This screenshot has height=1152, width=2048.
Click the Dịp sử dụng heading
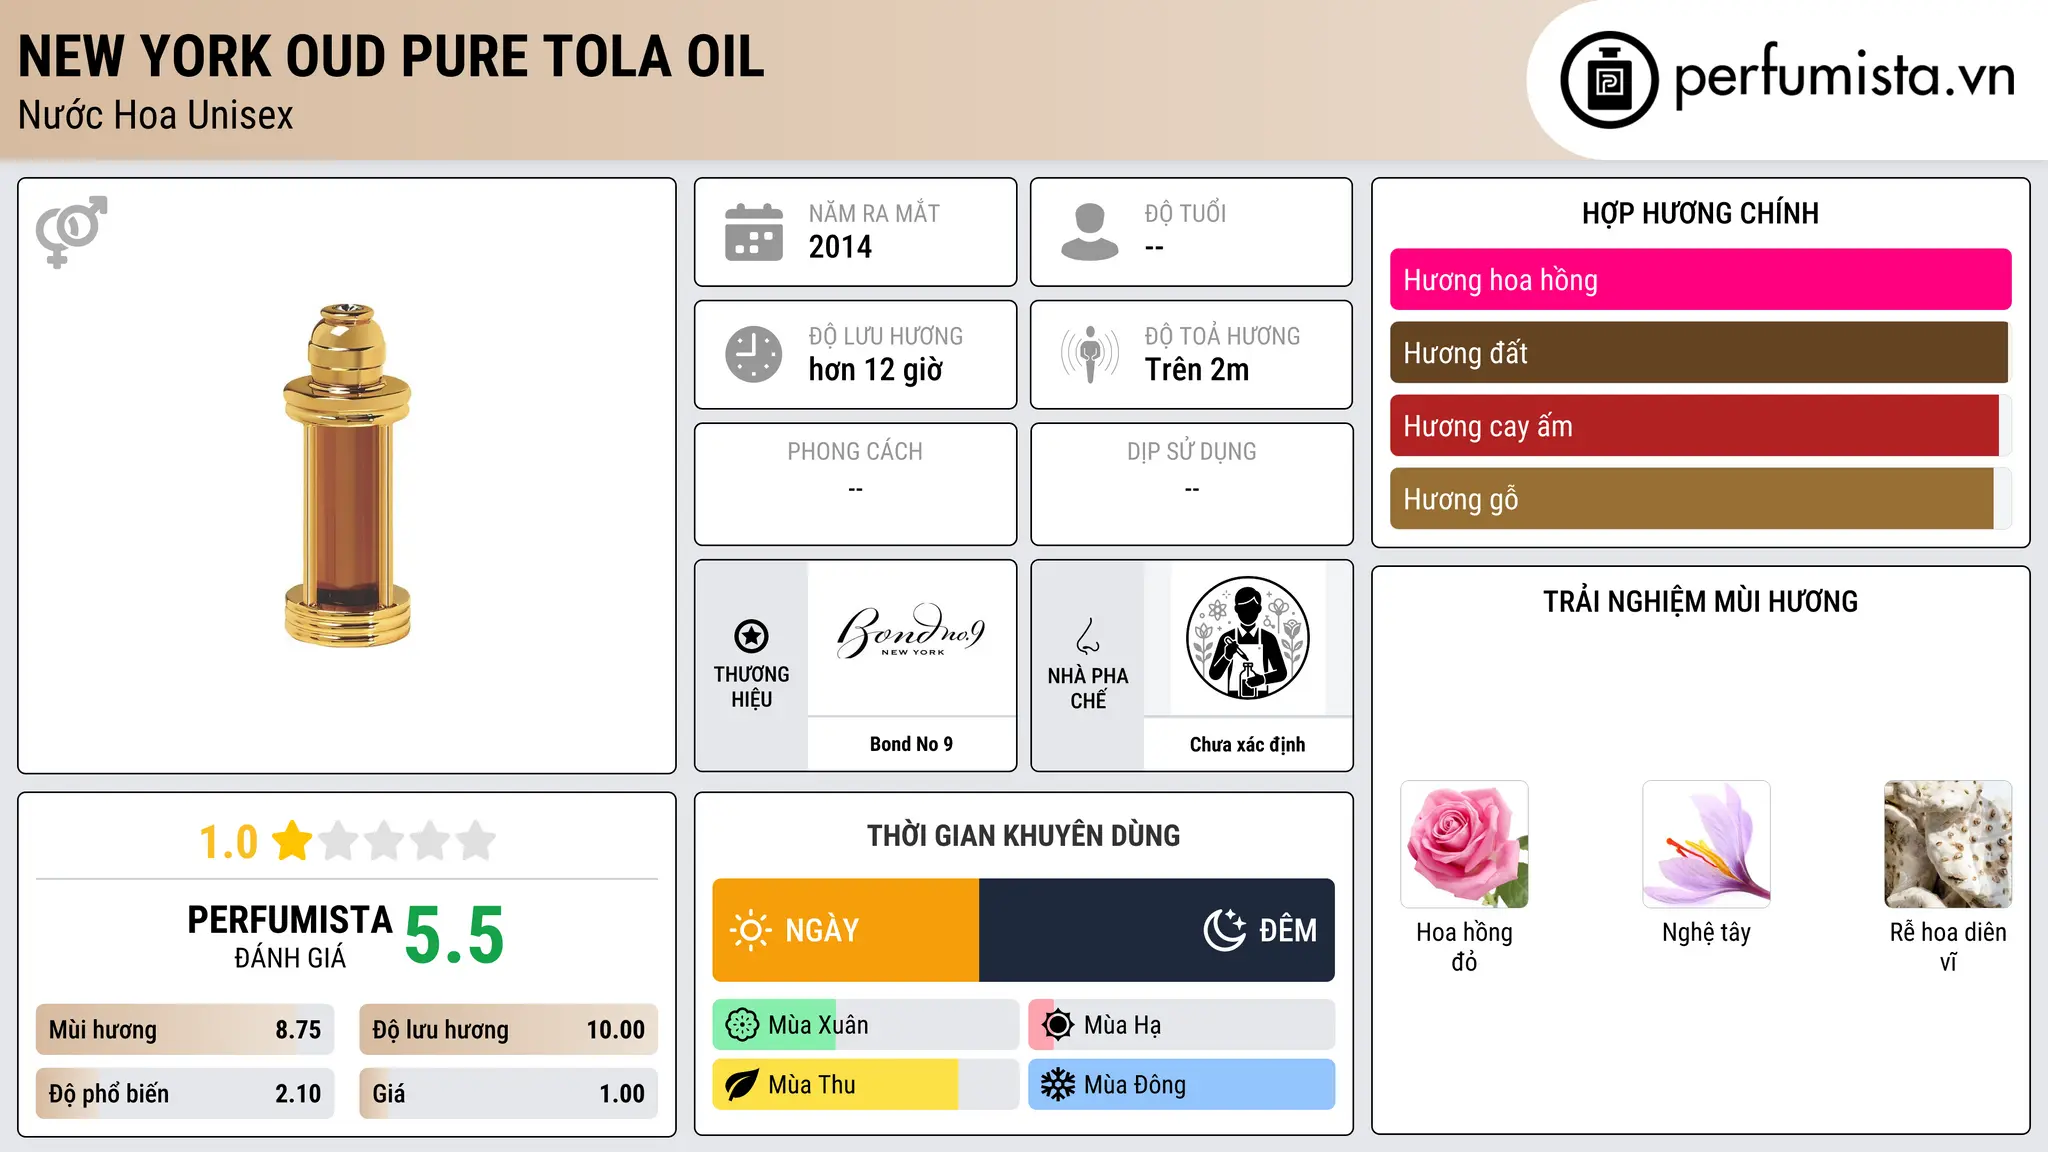1192,451
